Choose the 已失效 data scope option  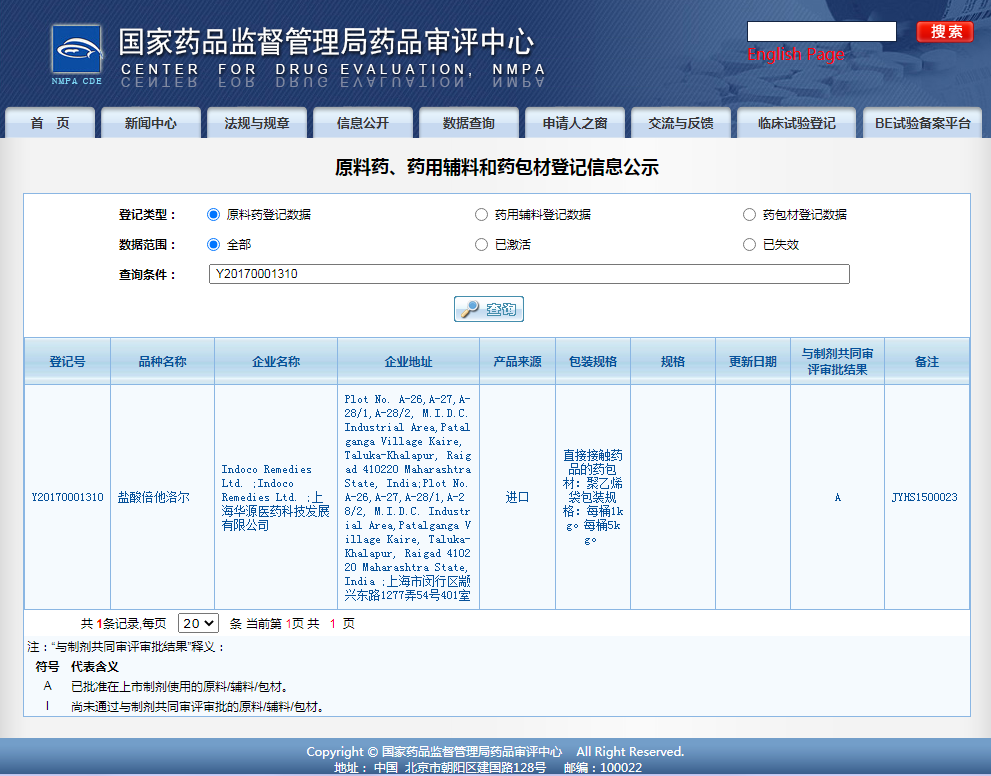click(749, 244)
